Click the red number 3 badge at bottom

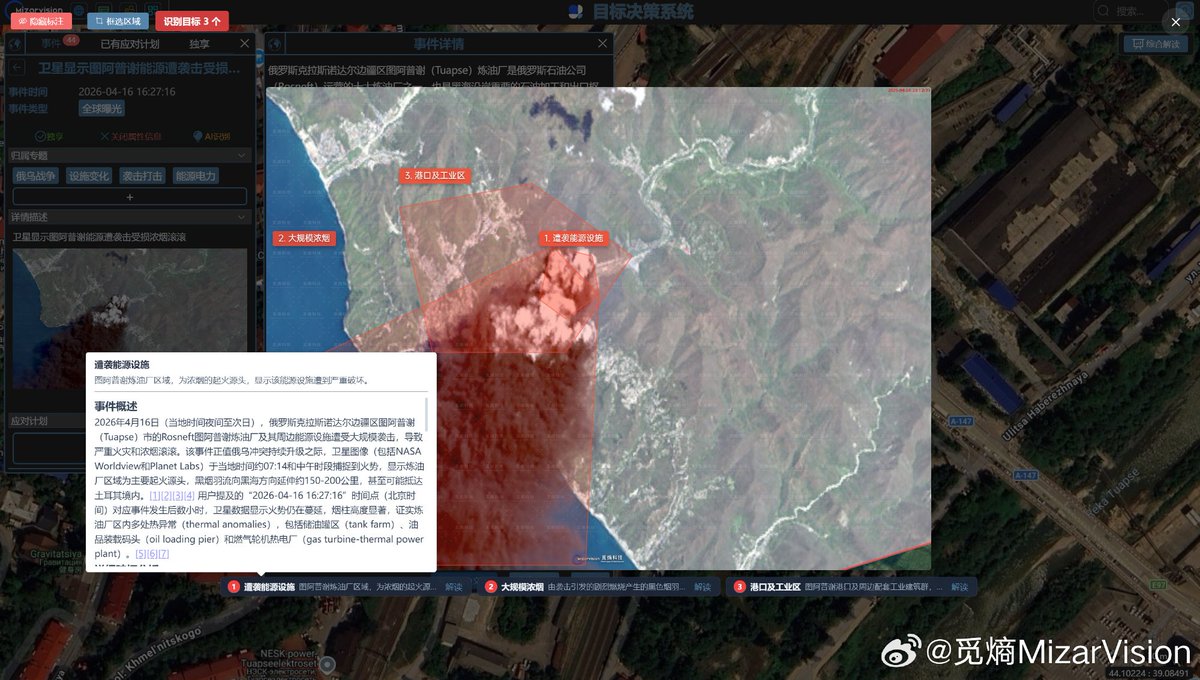coord(740,587)
